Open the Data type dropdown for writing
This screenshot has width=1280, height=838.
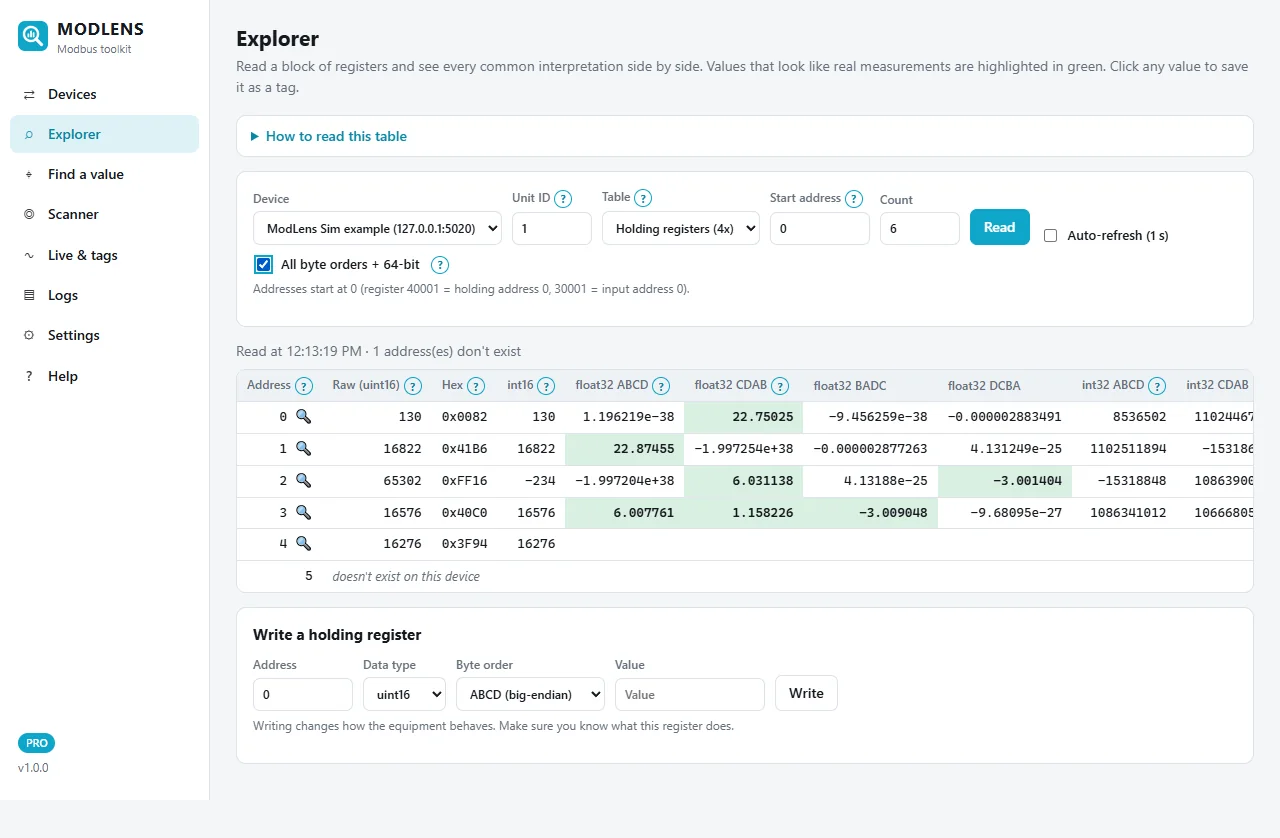(404, 694)
